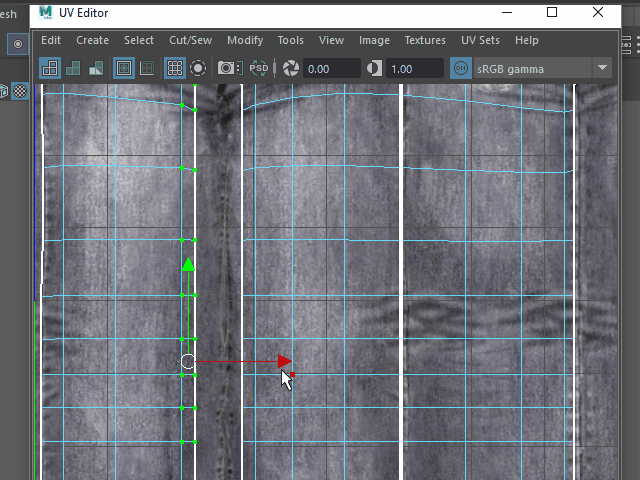The height and width of the screenshot is (480, 640).
Task: Toggle the color management ON button
Action: [x=461, y=68]
